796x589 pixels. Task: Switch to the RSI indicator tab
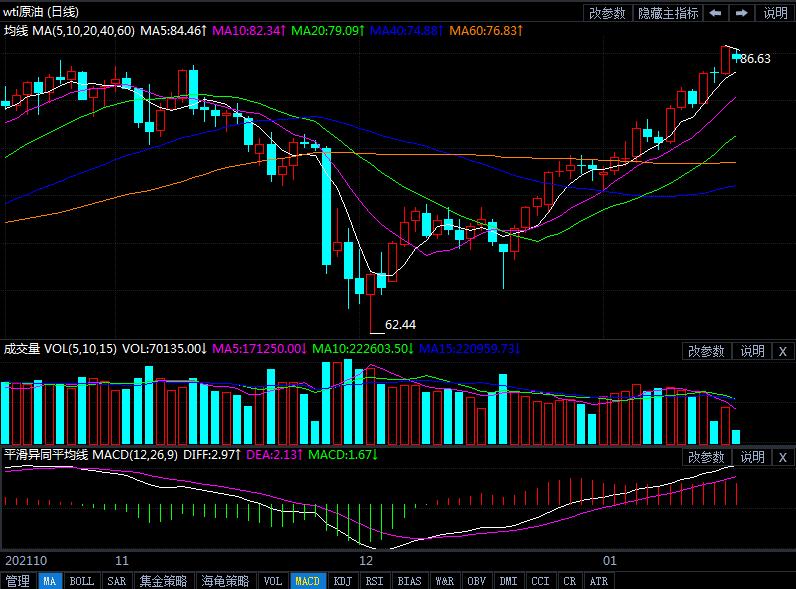point(375,581)
